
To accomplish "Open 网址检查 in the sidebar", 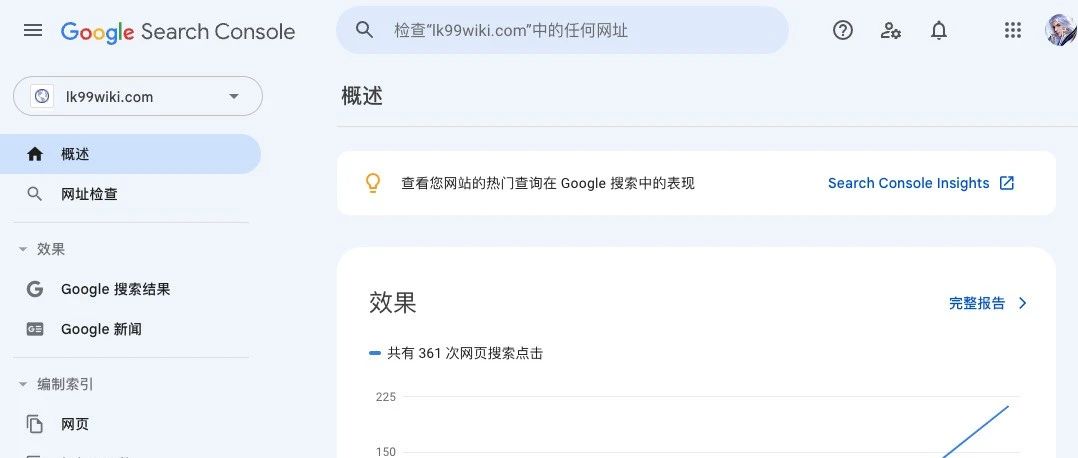I will (89, 194).
